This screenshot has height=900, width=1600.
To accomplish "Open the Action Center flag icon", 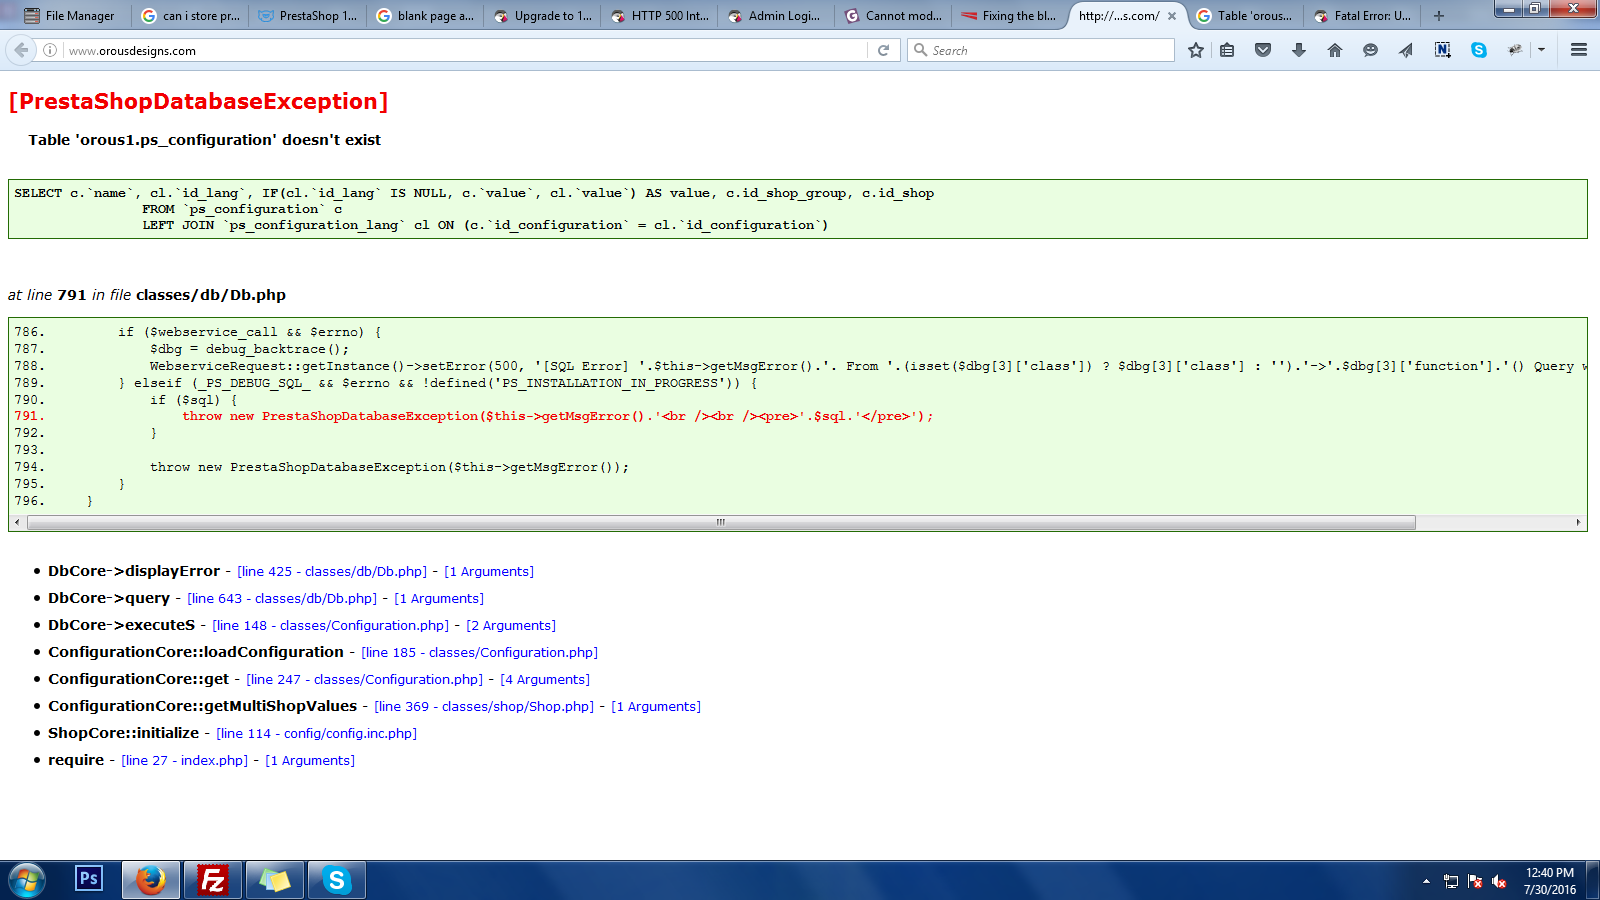I will point(1475,881).
